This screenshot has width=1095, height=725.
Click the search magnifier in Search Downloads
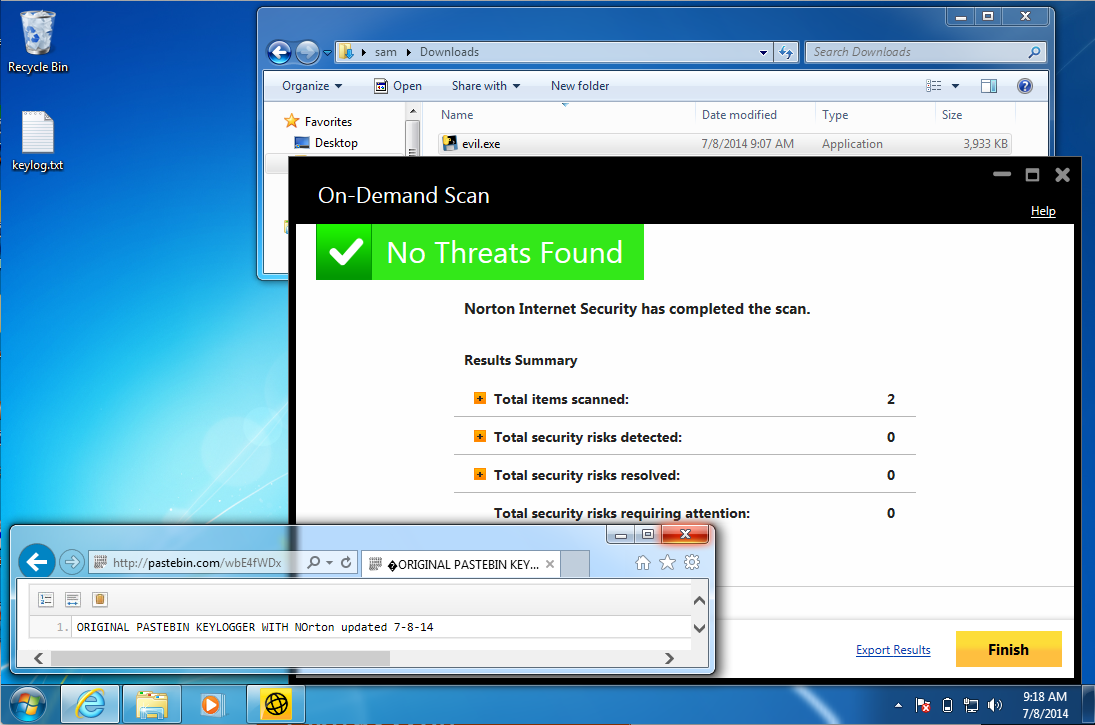(x=1034, y=52)
